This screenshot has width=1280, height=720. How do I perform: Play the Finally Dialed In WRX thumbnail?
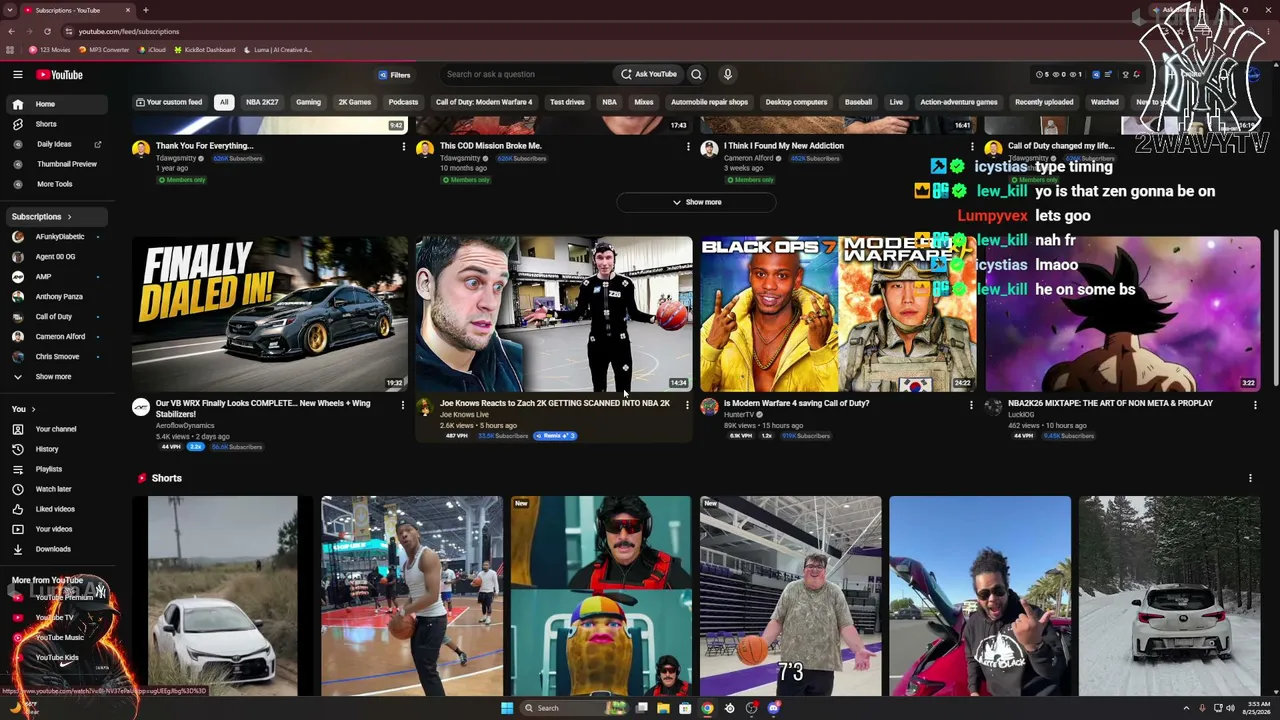pos(270,313)
